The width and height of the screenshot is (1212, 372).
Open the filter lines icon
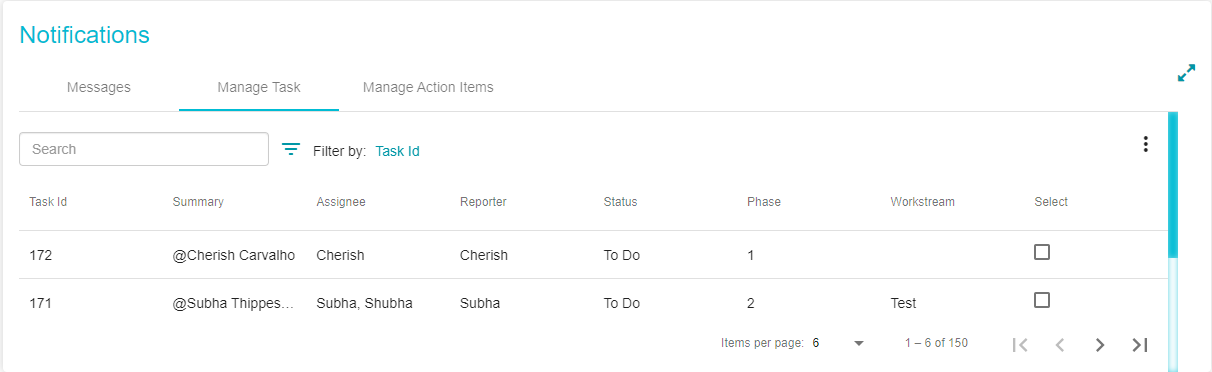pos(291,150)
